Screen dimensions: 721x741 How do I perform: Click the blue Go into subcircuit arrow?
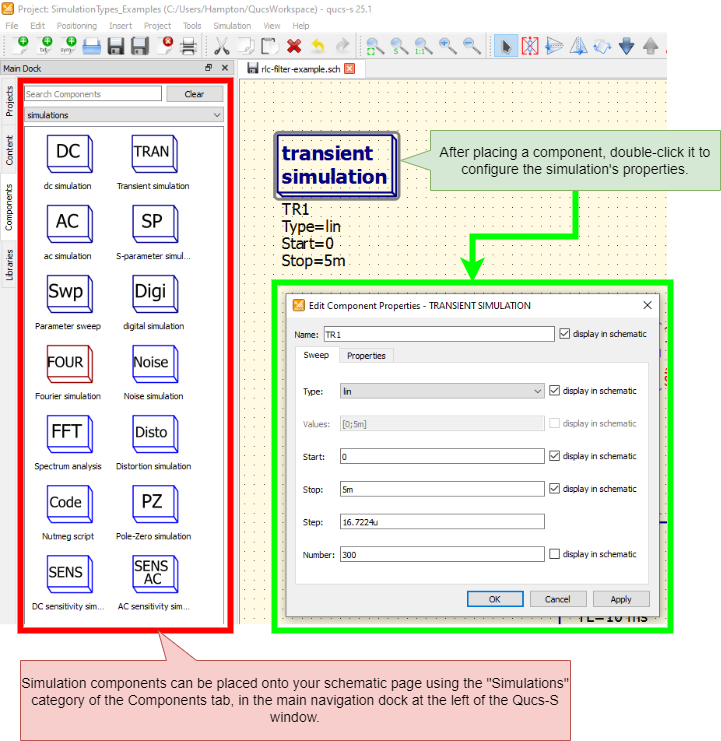(x=627, y=46)
